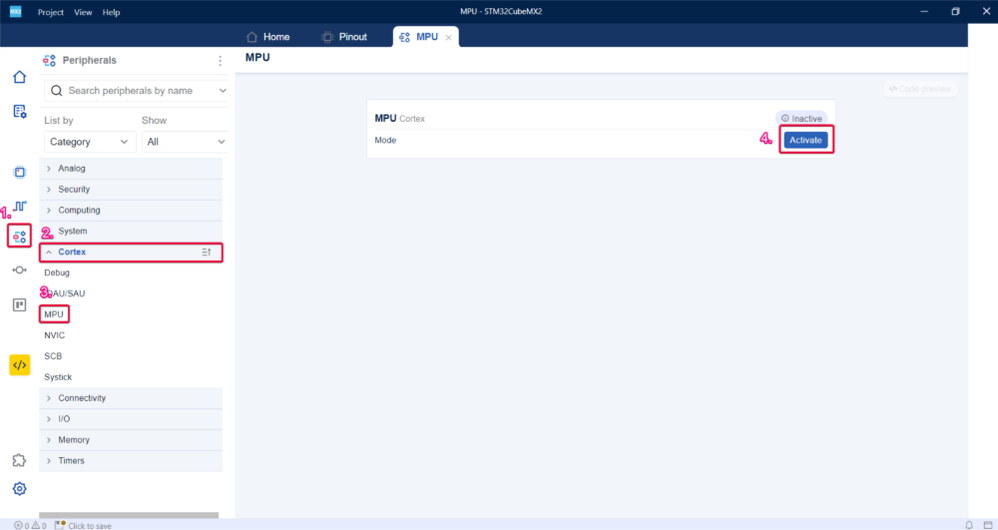Click the warnings count icon in status bar
This screenshot has height=530, width=998.
[x=39, y=526]
